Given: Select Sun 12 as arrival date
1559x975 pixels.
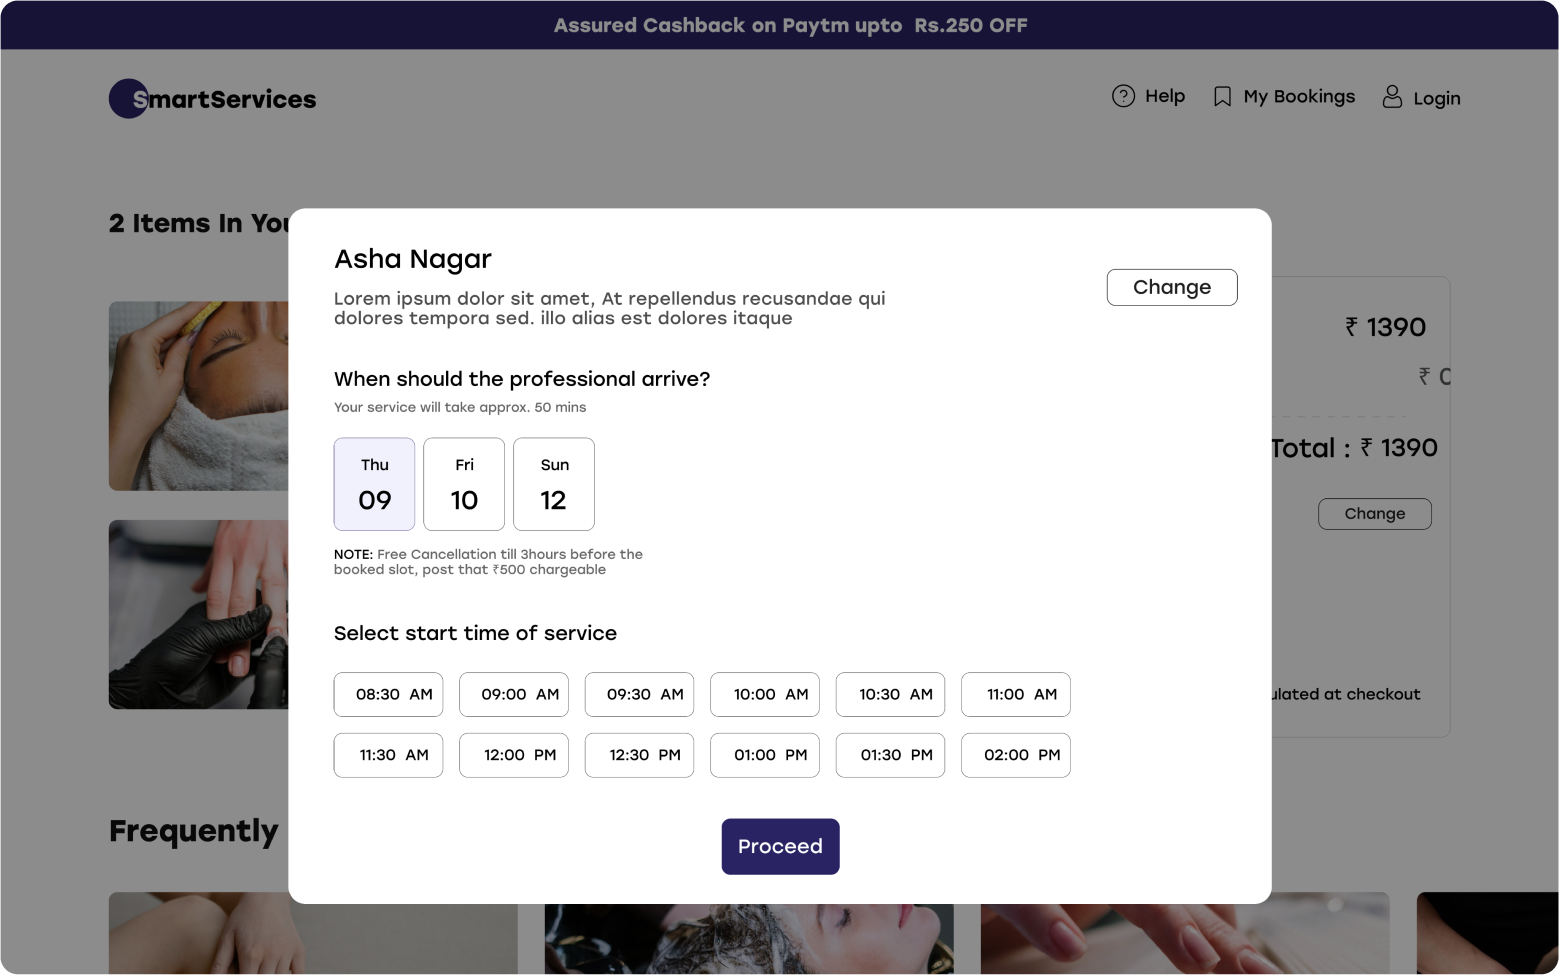Looking at the screenshot, I should pyautogui.click(x=554, y=484).
